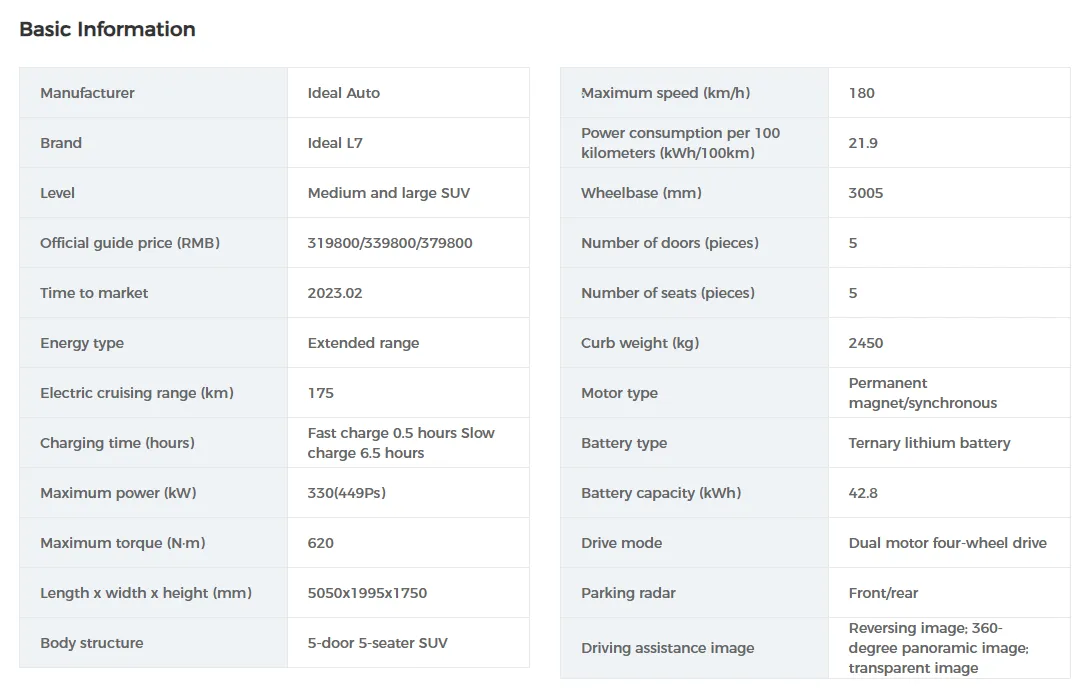Image resolution: width=1089 pixels, height=695 pixels.
Task: Select the Ideal Auto manufacturer value
Action: pos(344,93)
